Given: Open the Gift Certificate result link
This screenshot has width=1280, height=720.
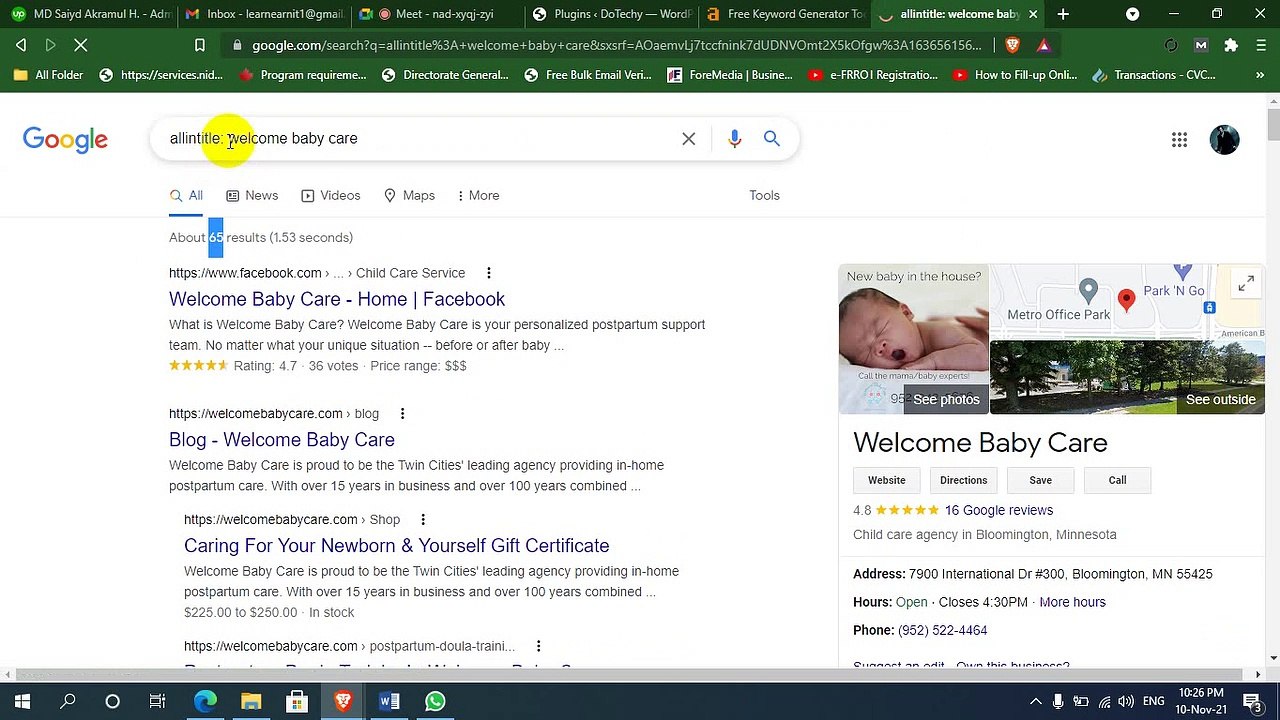Looking at the screenshot, I should (x=396, y=546).
